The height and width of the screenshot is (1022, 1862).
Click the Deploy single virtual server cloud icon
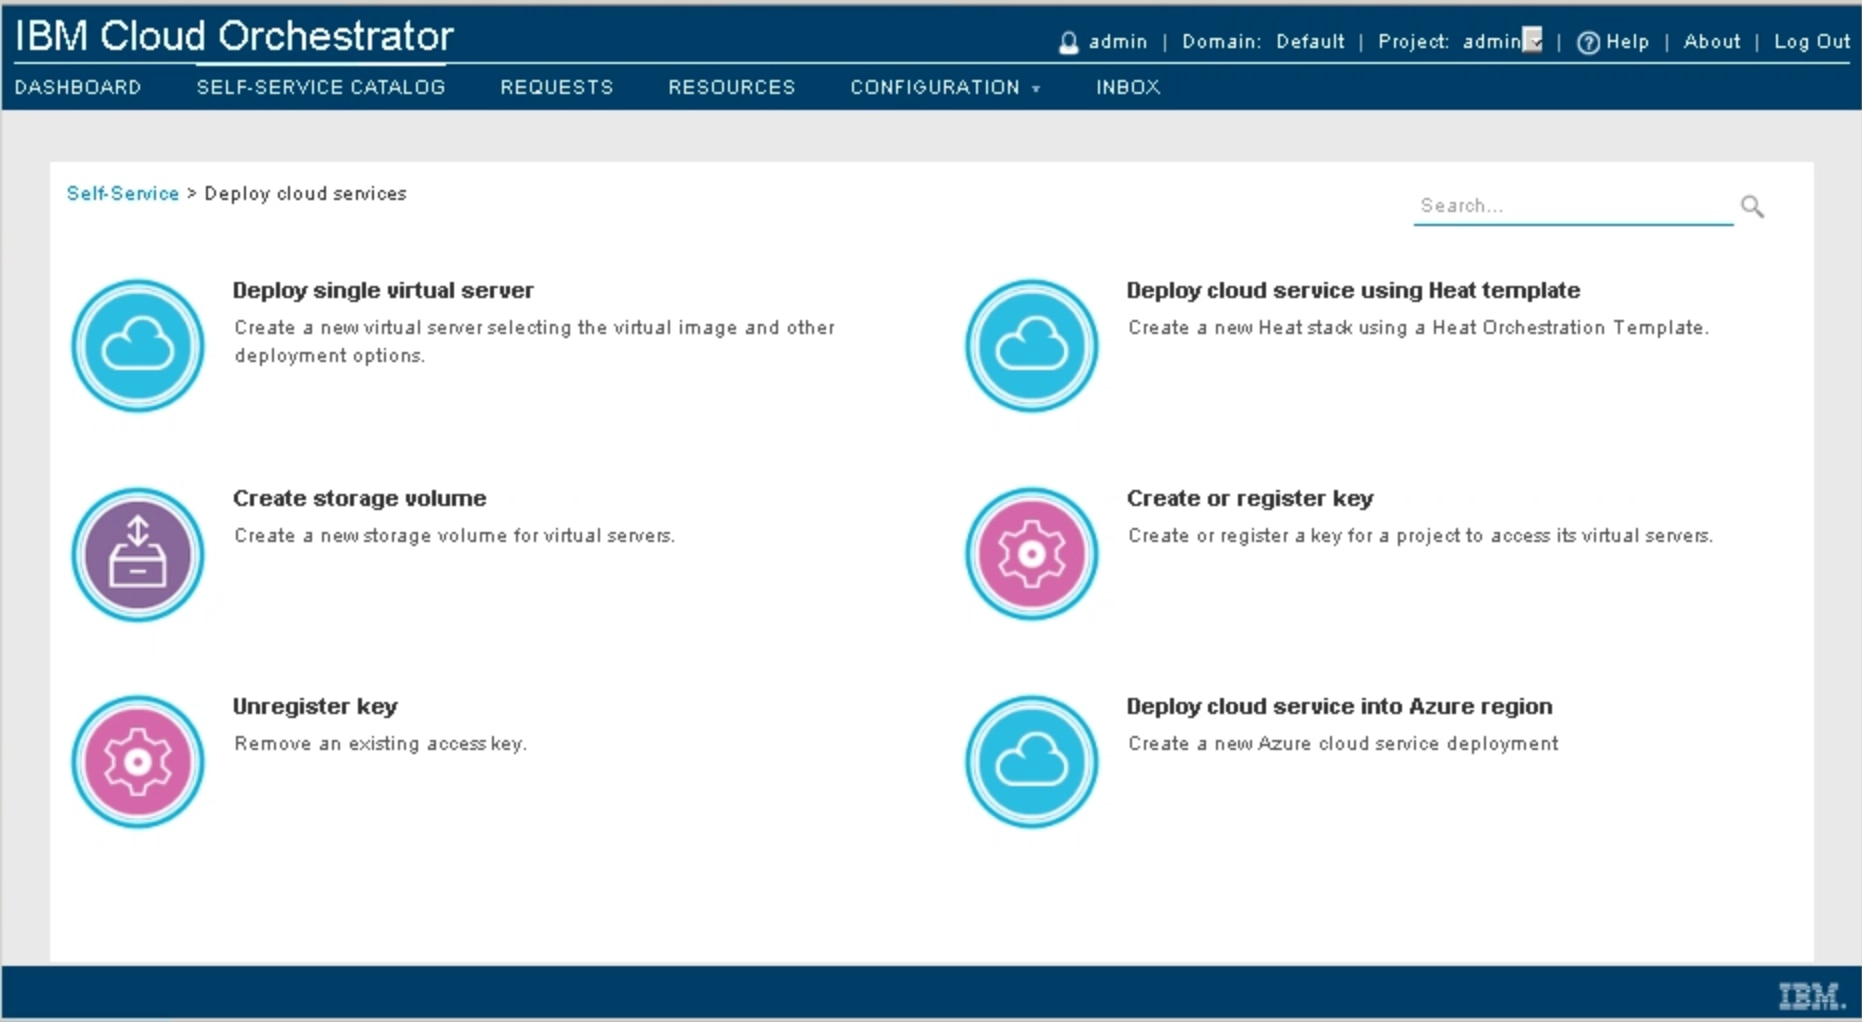tap(137, 345)
